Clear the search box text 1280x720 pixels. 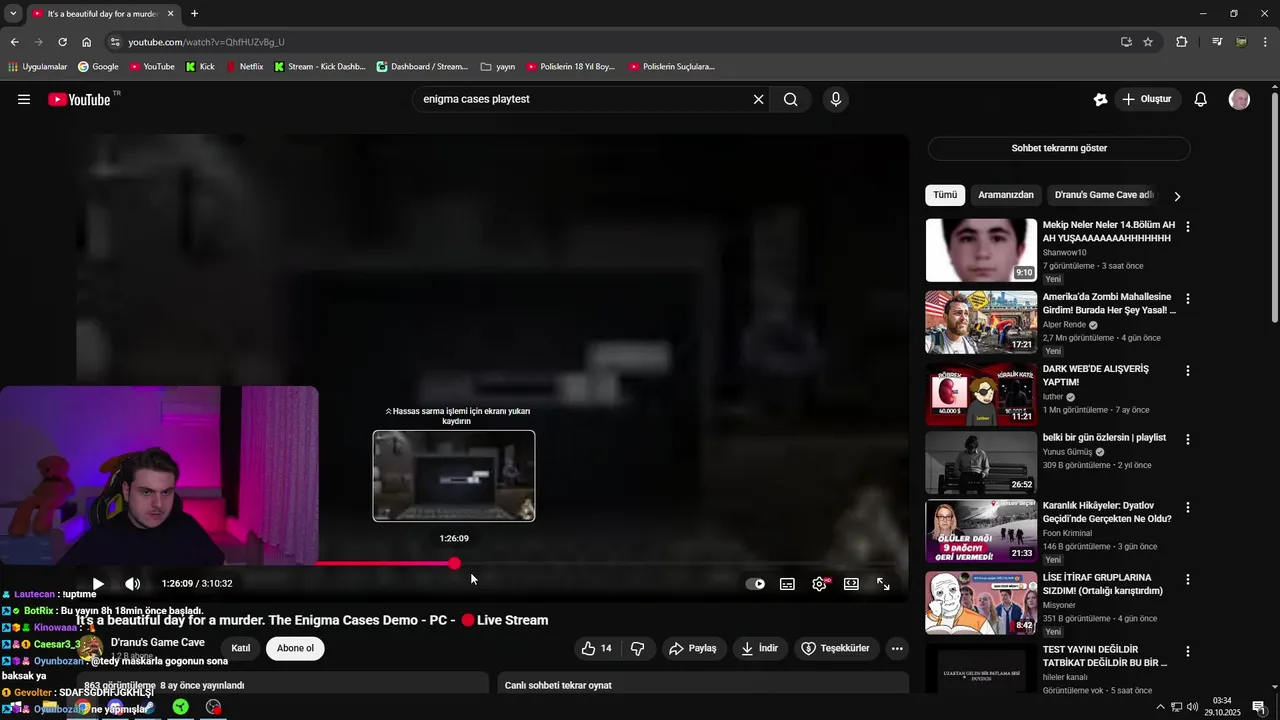pos(758,99)
